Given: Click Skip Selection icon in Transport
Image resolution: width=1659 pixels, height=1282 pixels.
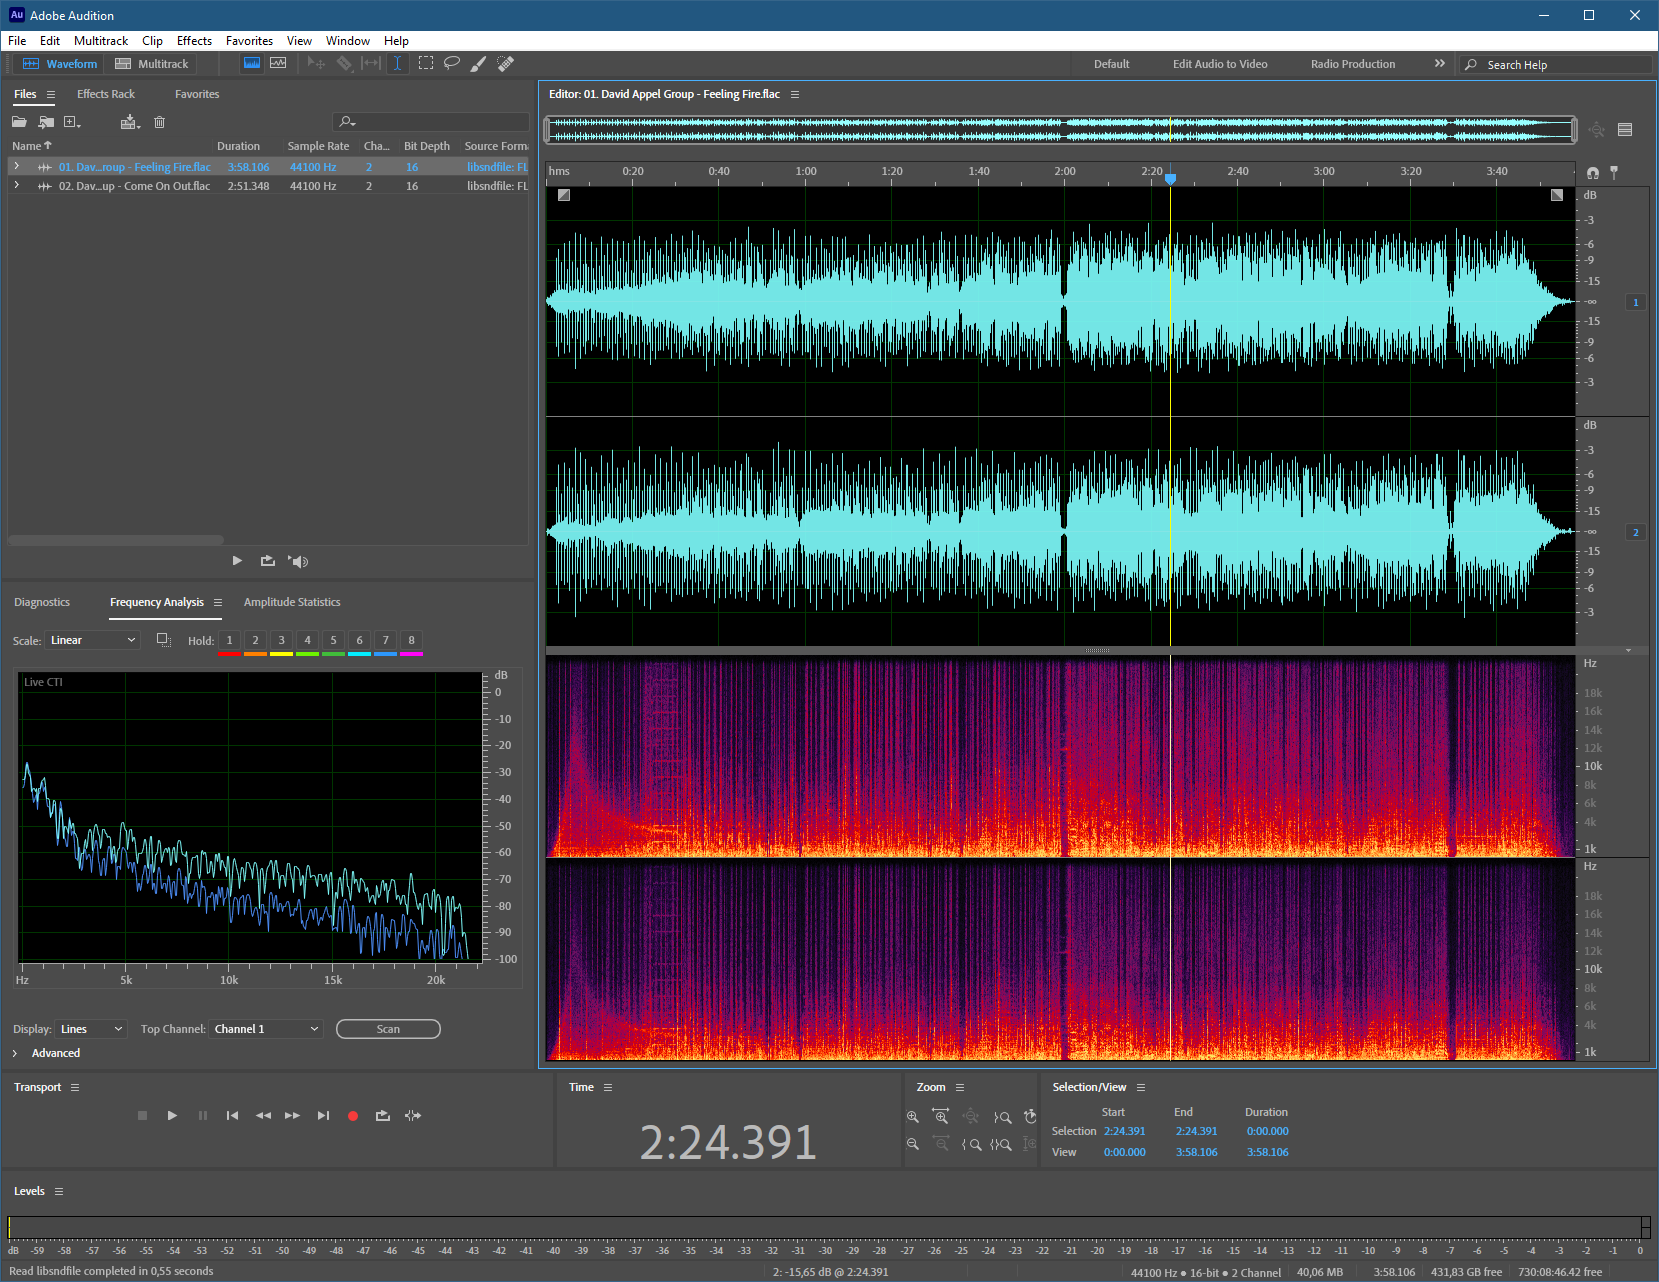Looking at the screenshot, I should click(413, 1115).
